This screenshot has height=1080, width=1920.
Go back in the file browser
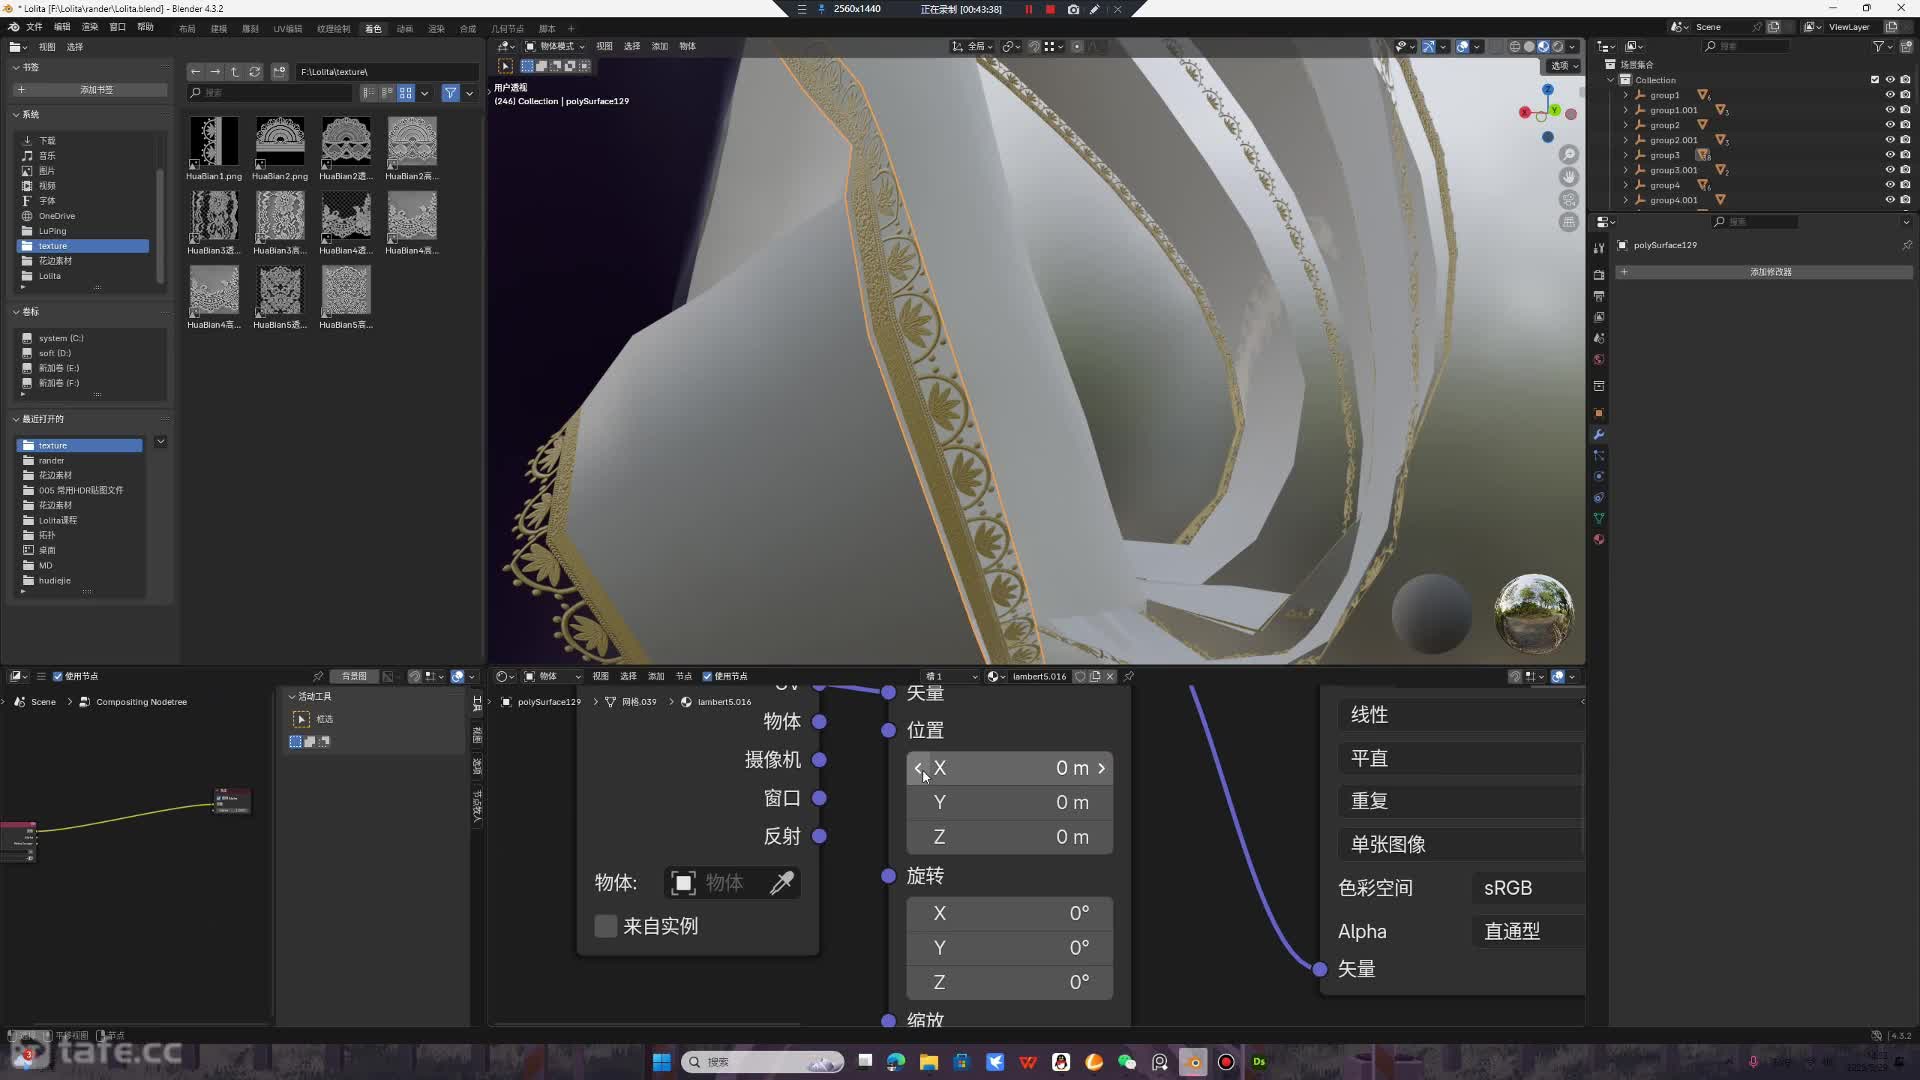pyautogui.click(x=196, y=71)
